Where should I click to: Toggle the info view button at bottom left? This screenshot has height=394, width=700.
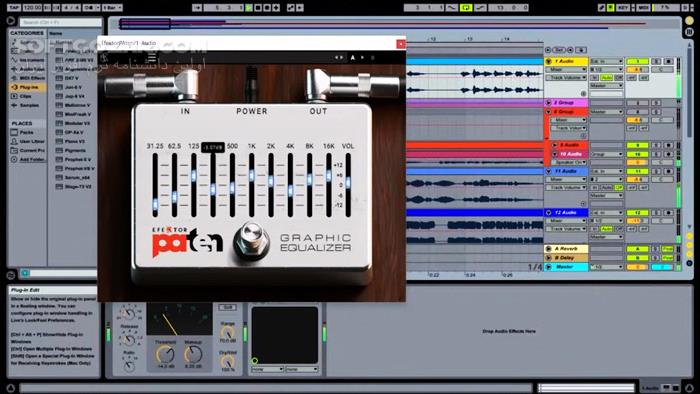[11, 388]
